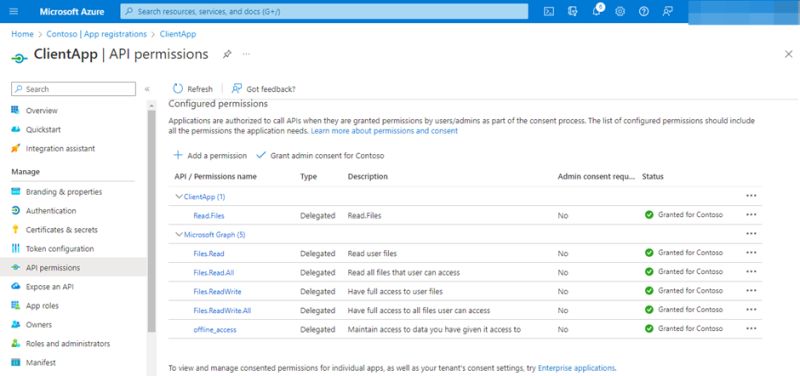Go to Contoso | App registrations breadcrumb
The image size is (800, 376).
(96, 34)
